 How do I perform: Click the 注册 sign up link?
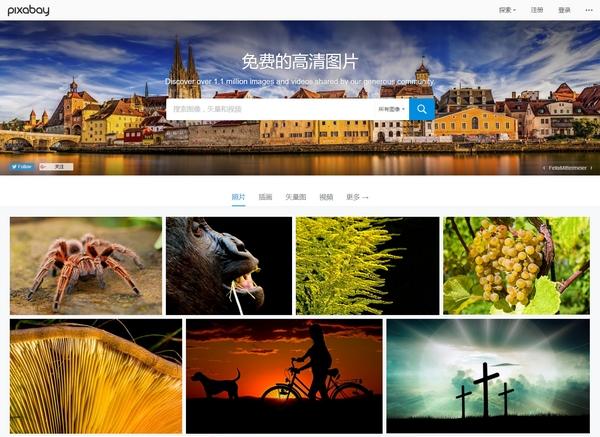click(x=537, y=10)
